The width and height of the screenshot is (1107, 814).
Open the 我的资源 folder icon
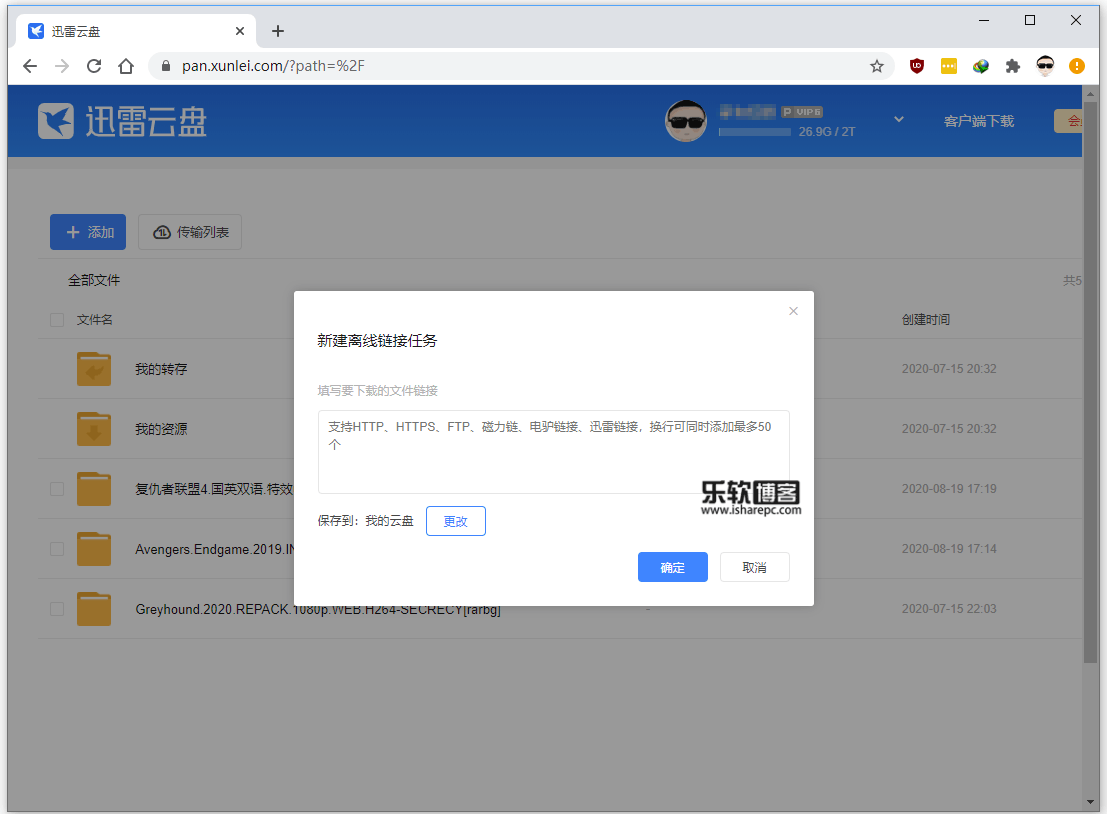[x=94, y=429]
